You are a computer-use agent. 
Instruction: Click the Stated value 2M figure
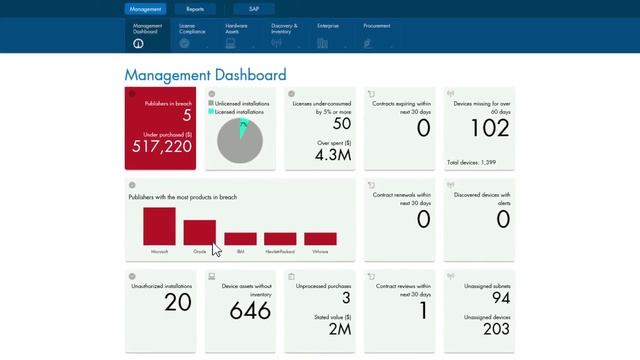coord(340,329)
